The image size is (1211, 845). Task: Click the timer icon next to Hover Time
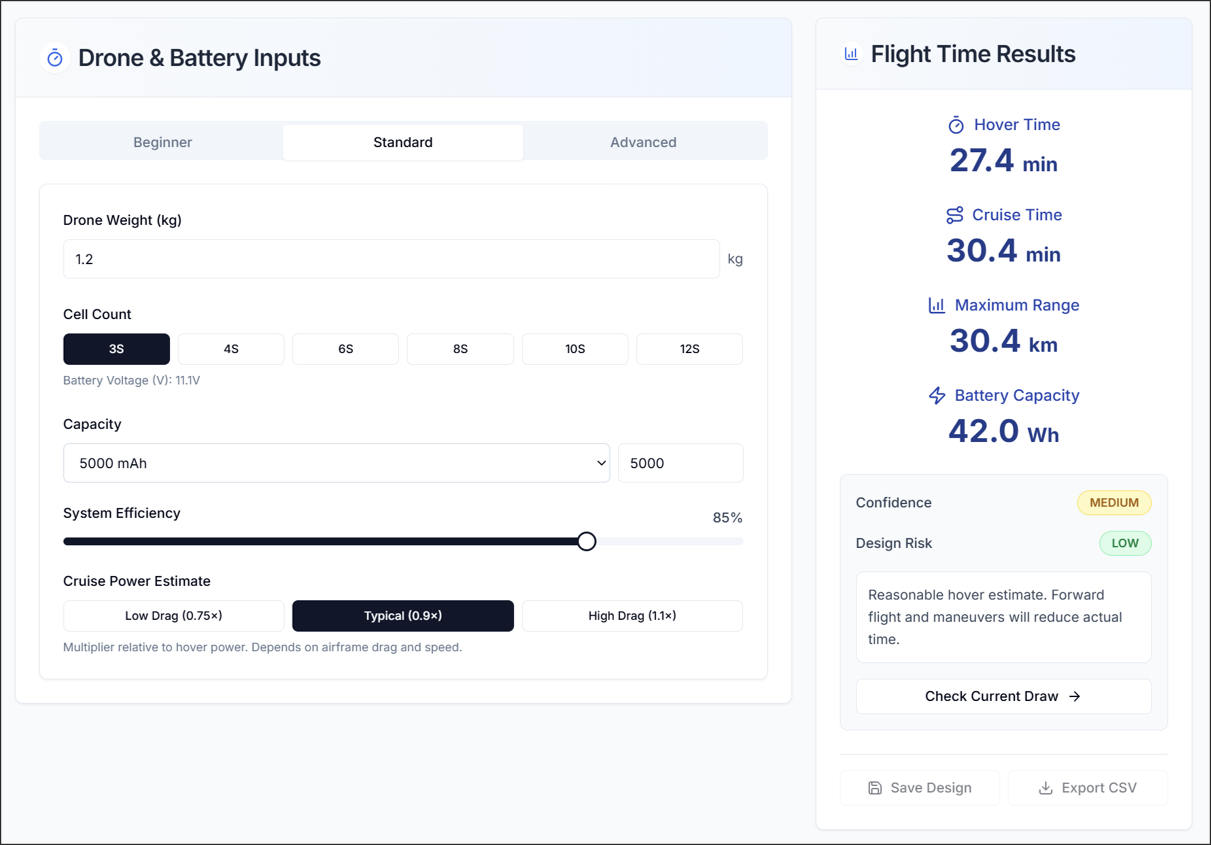pos(956,124)
